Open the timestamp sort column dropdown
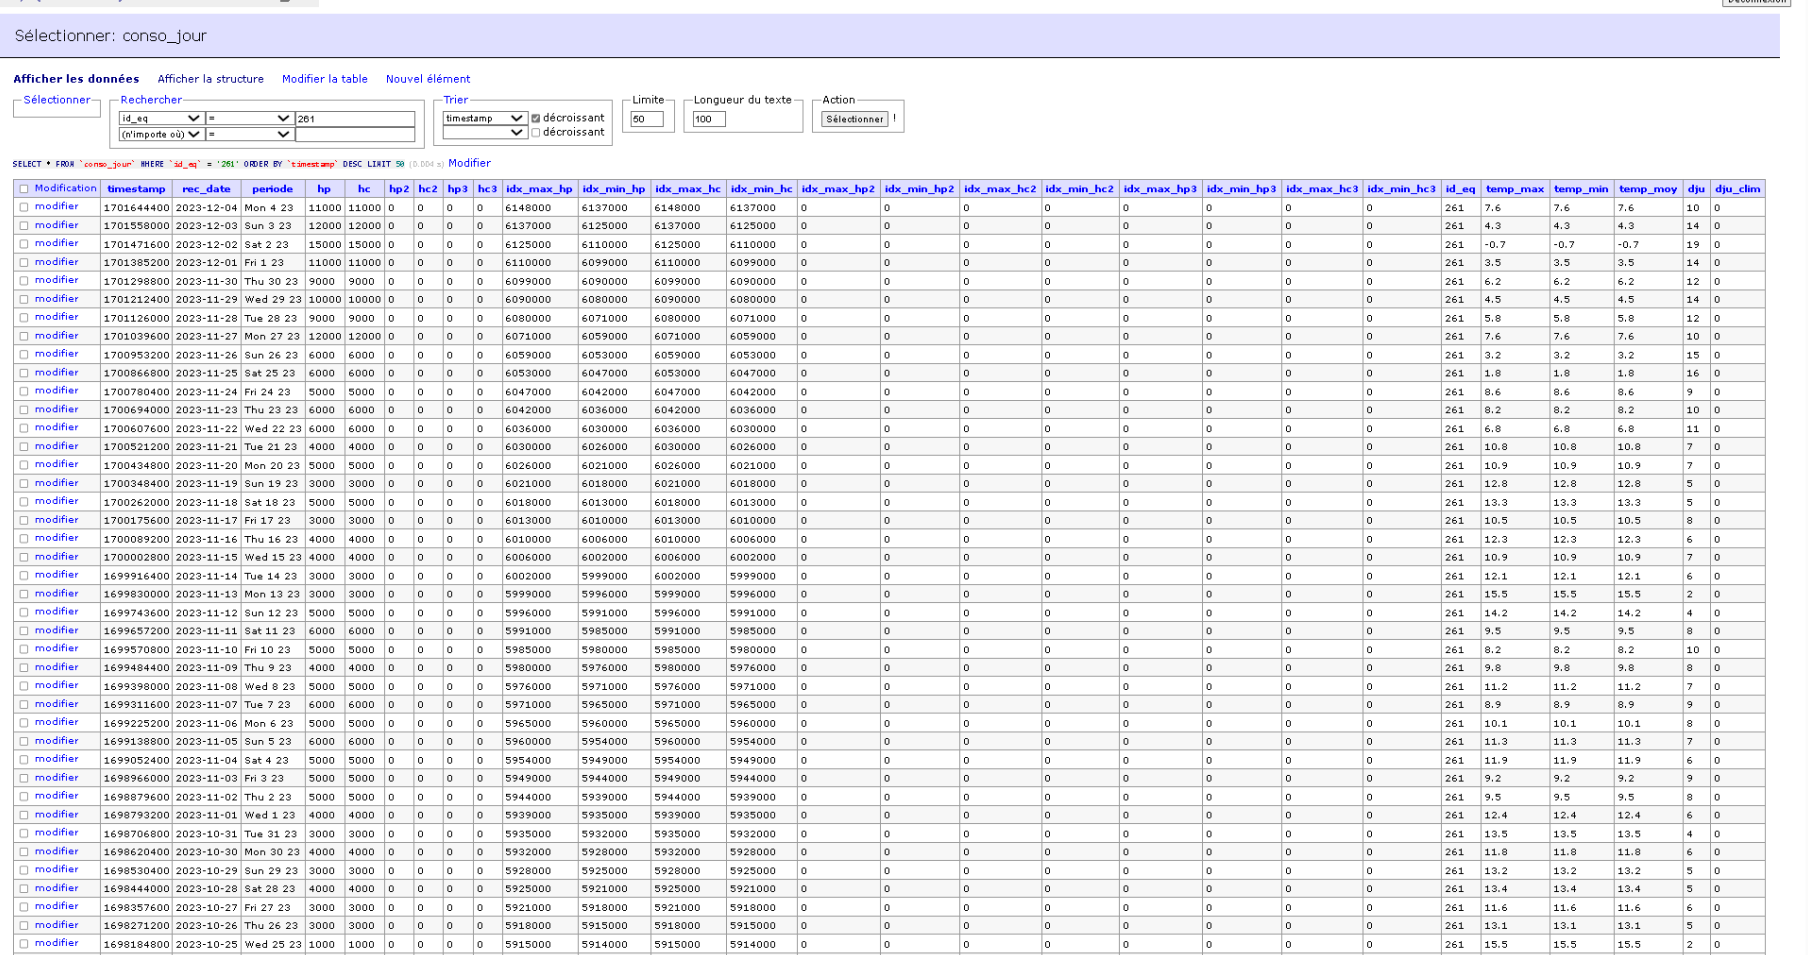The height and width of the screenshot is (955, 1808). coord(484,118)
